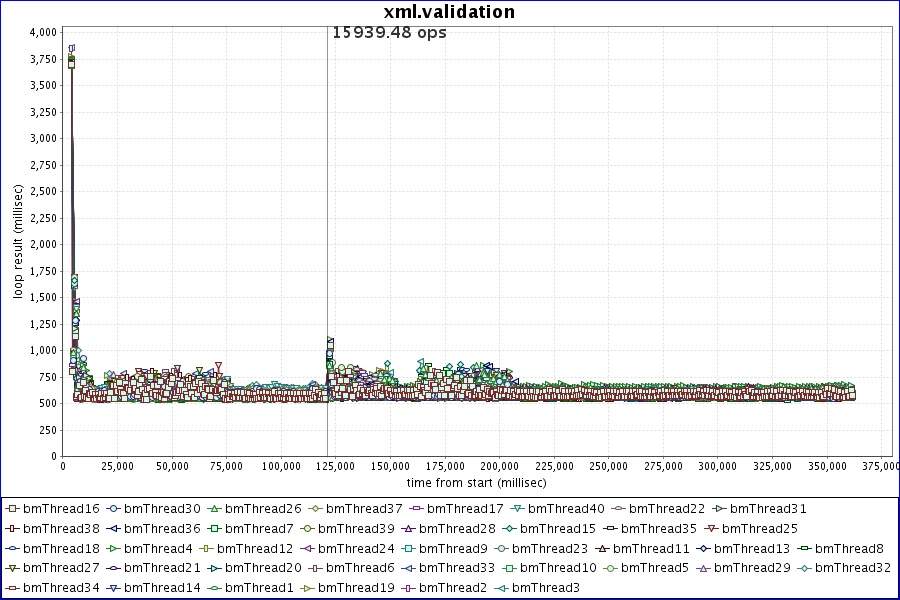Image resolution: width=900 pixels, height=600 pixels.
Task: Click the bmThread30 circle legend marker
Action: 114,509
